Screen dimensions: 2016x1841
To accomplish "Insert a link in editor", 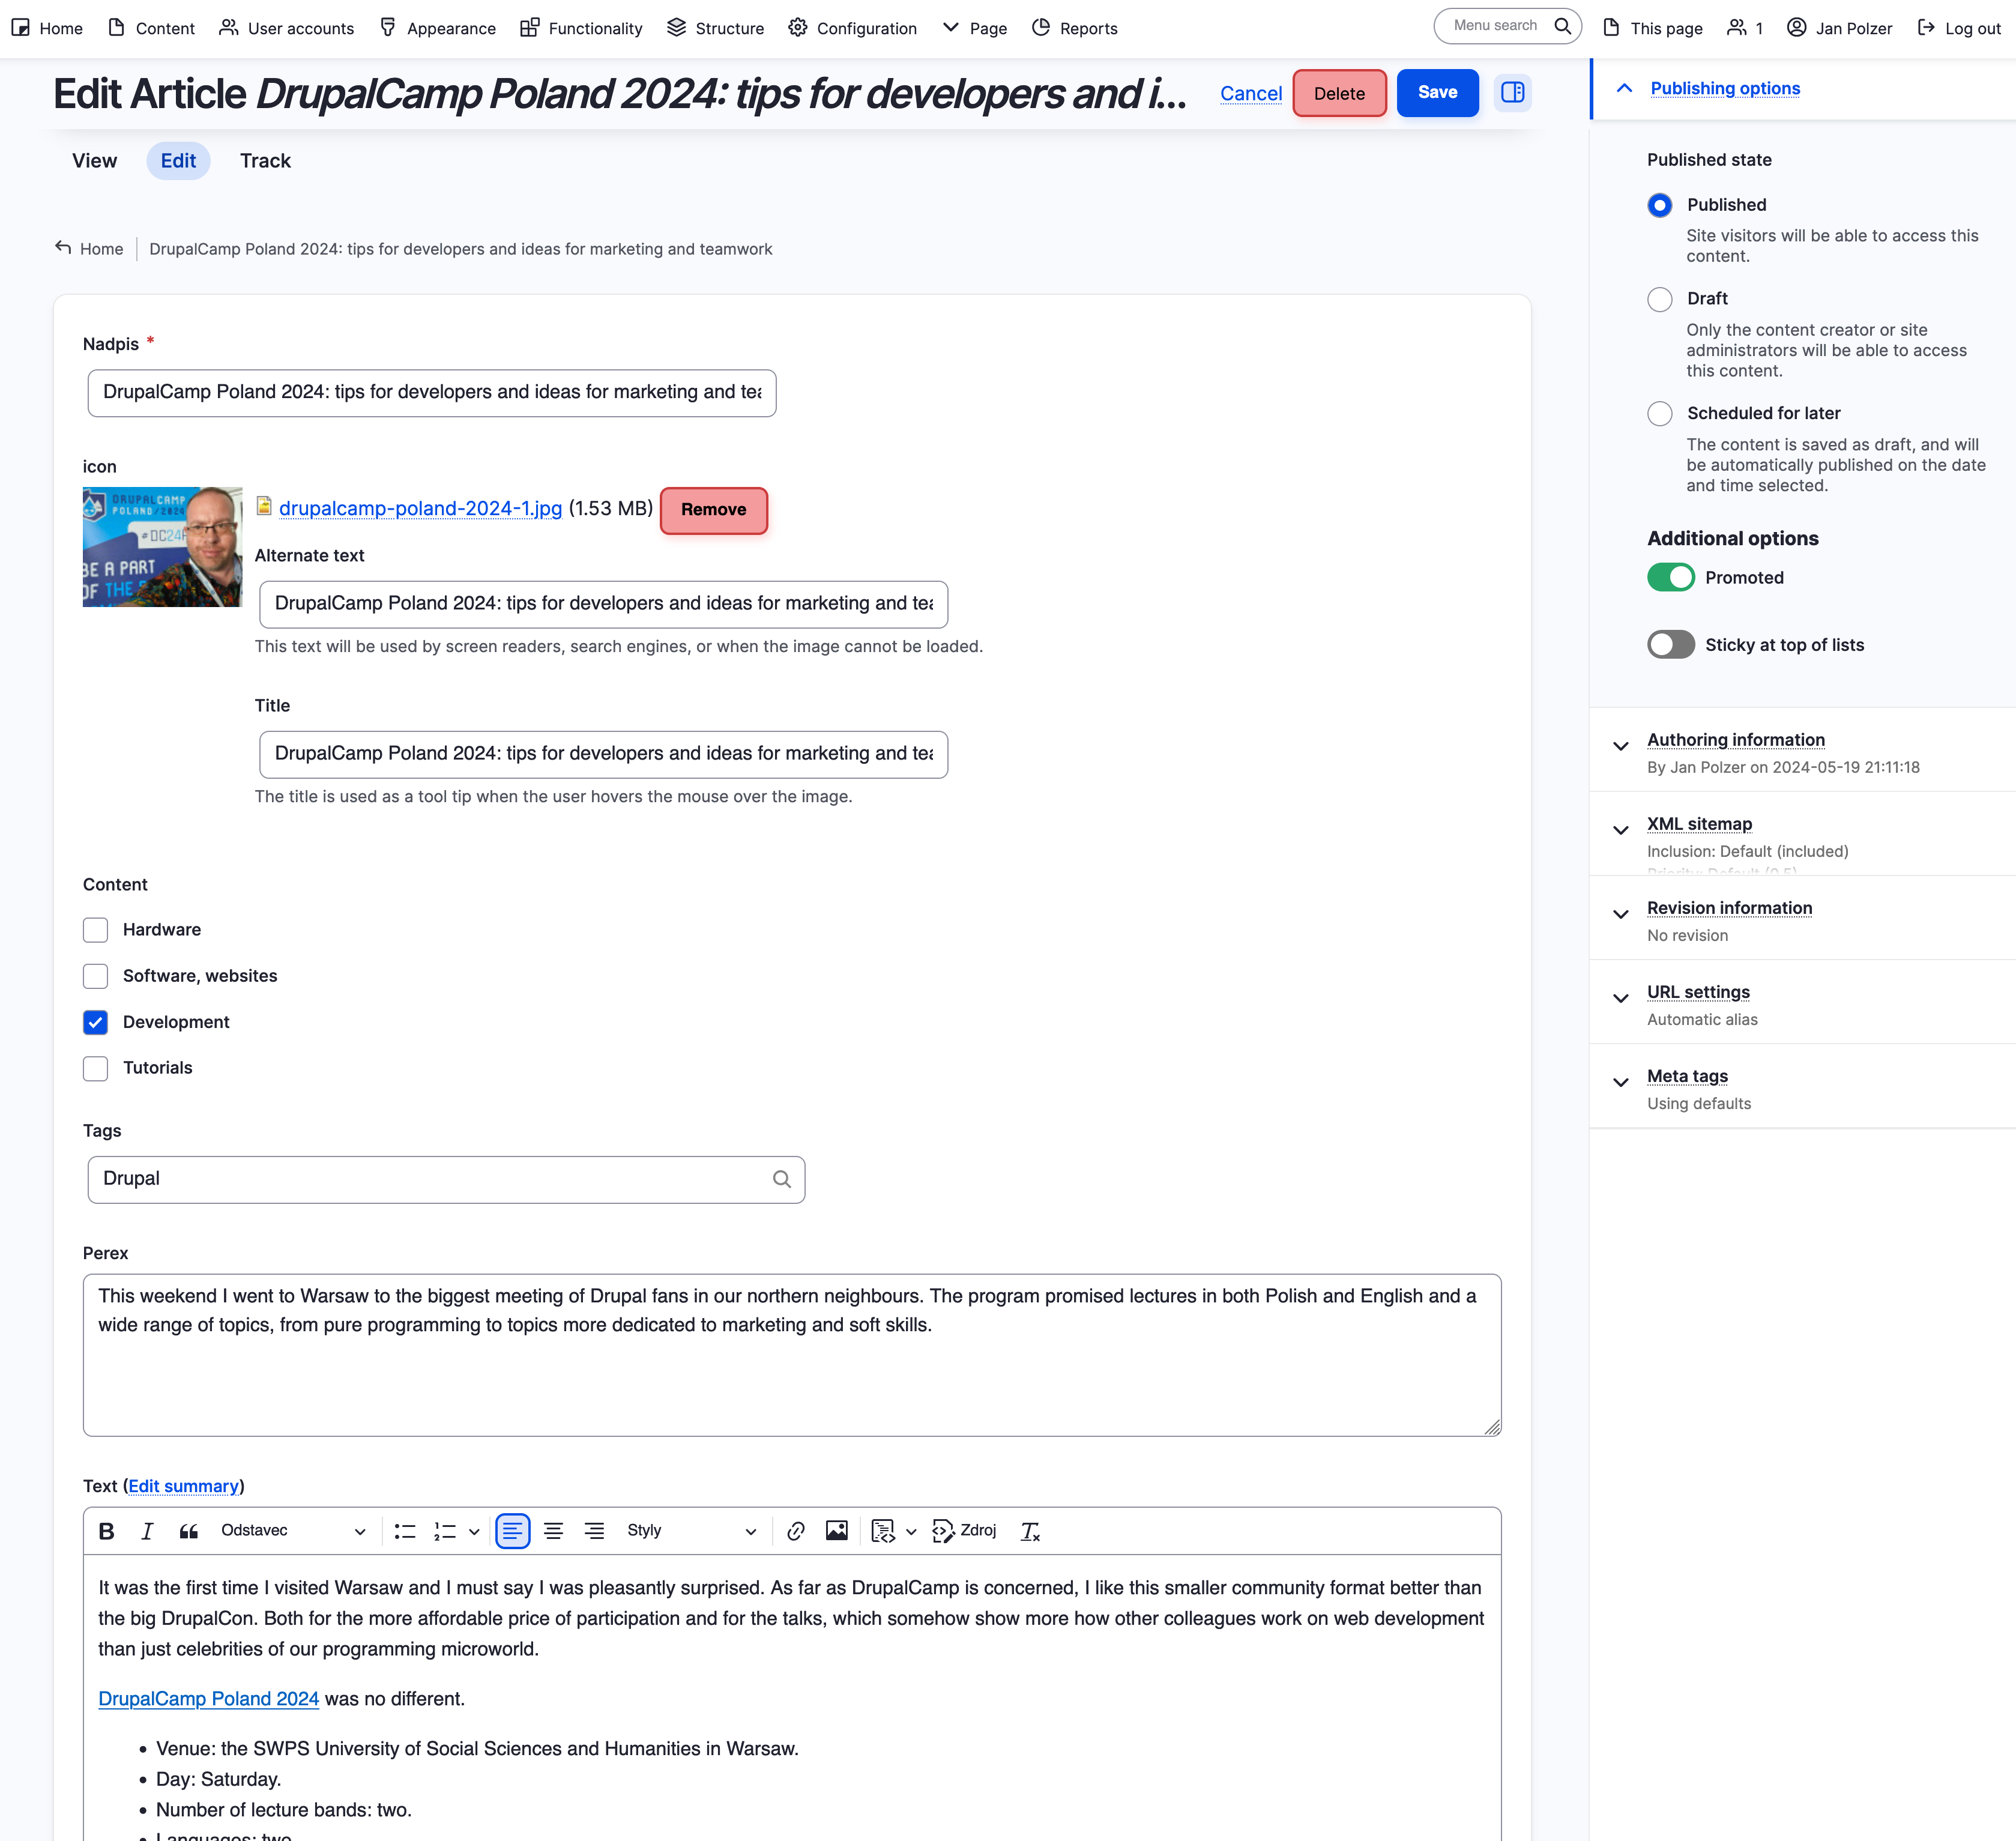I will [796, 1531].
